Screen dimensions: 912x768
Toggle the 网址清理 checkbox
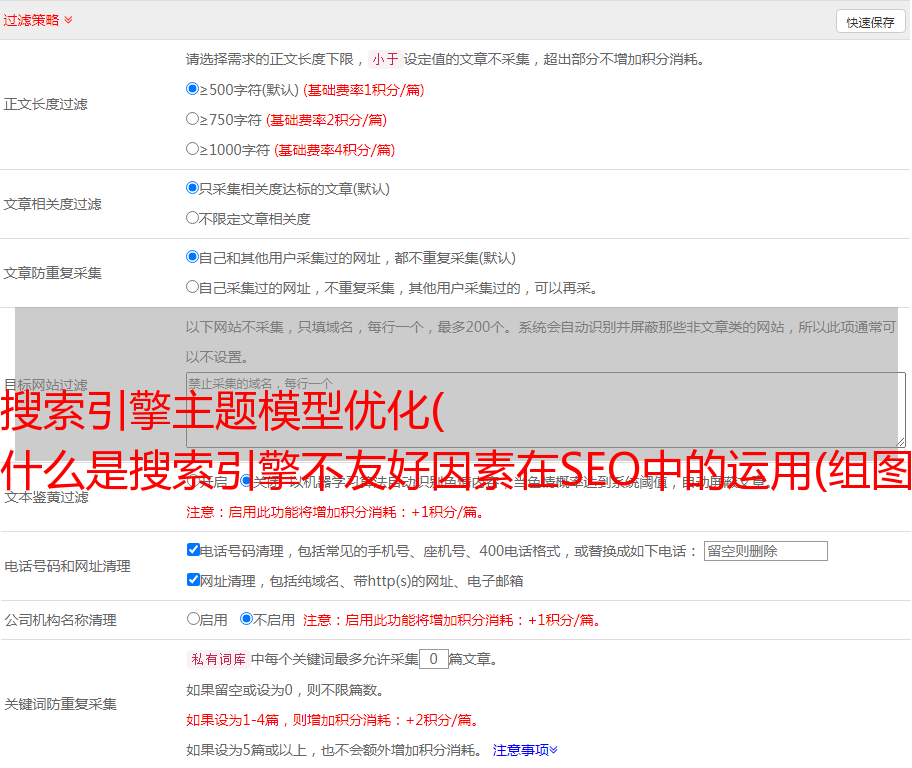pos(193,580)
